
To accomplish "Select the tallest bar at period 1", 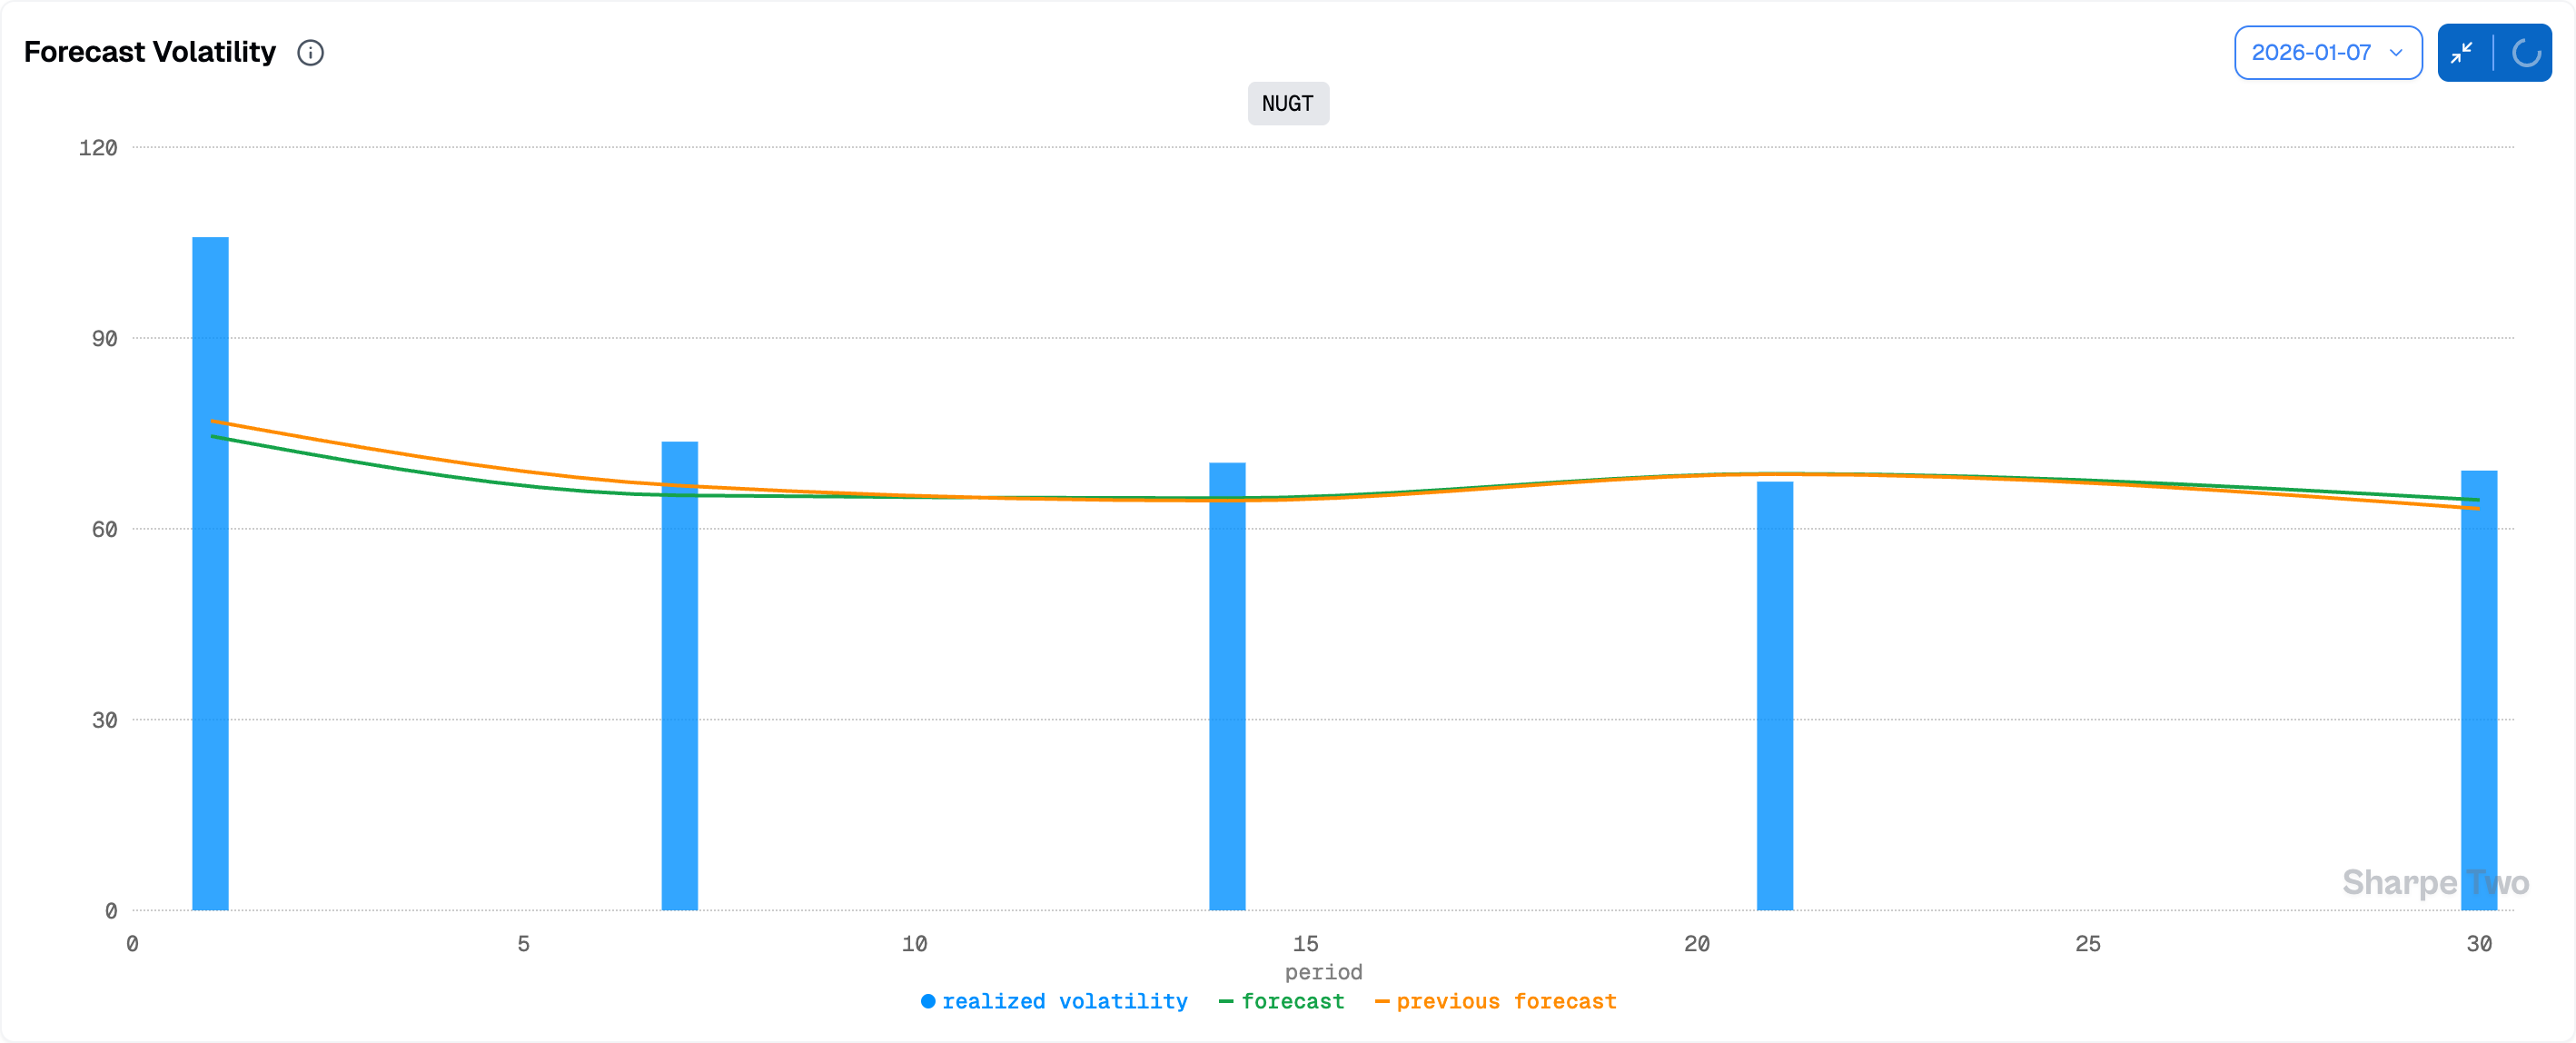I will click(x=210, y=573).
